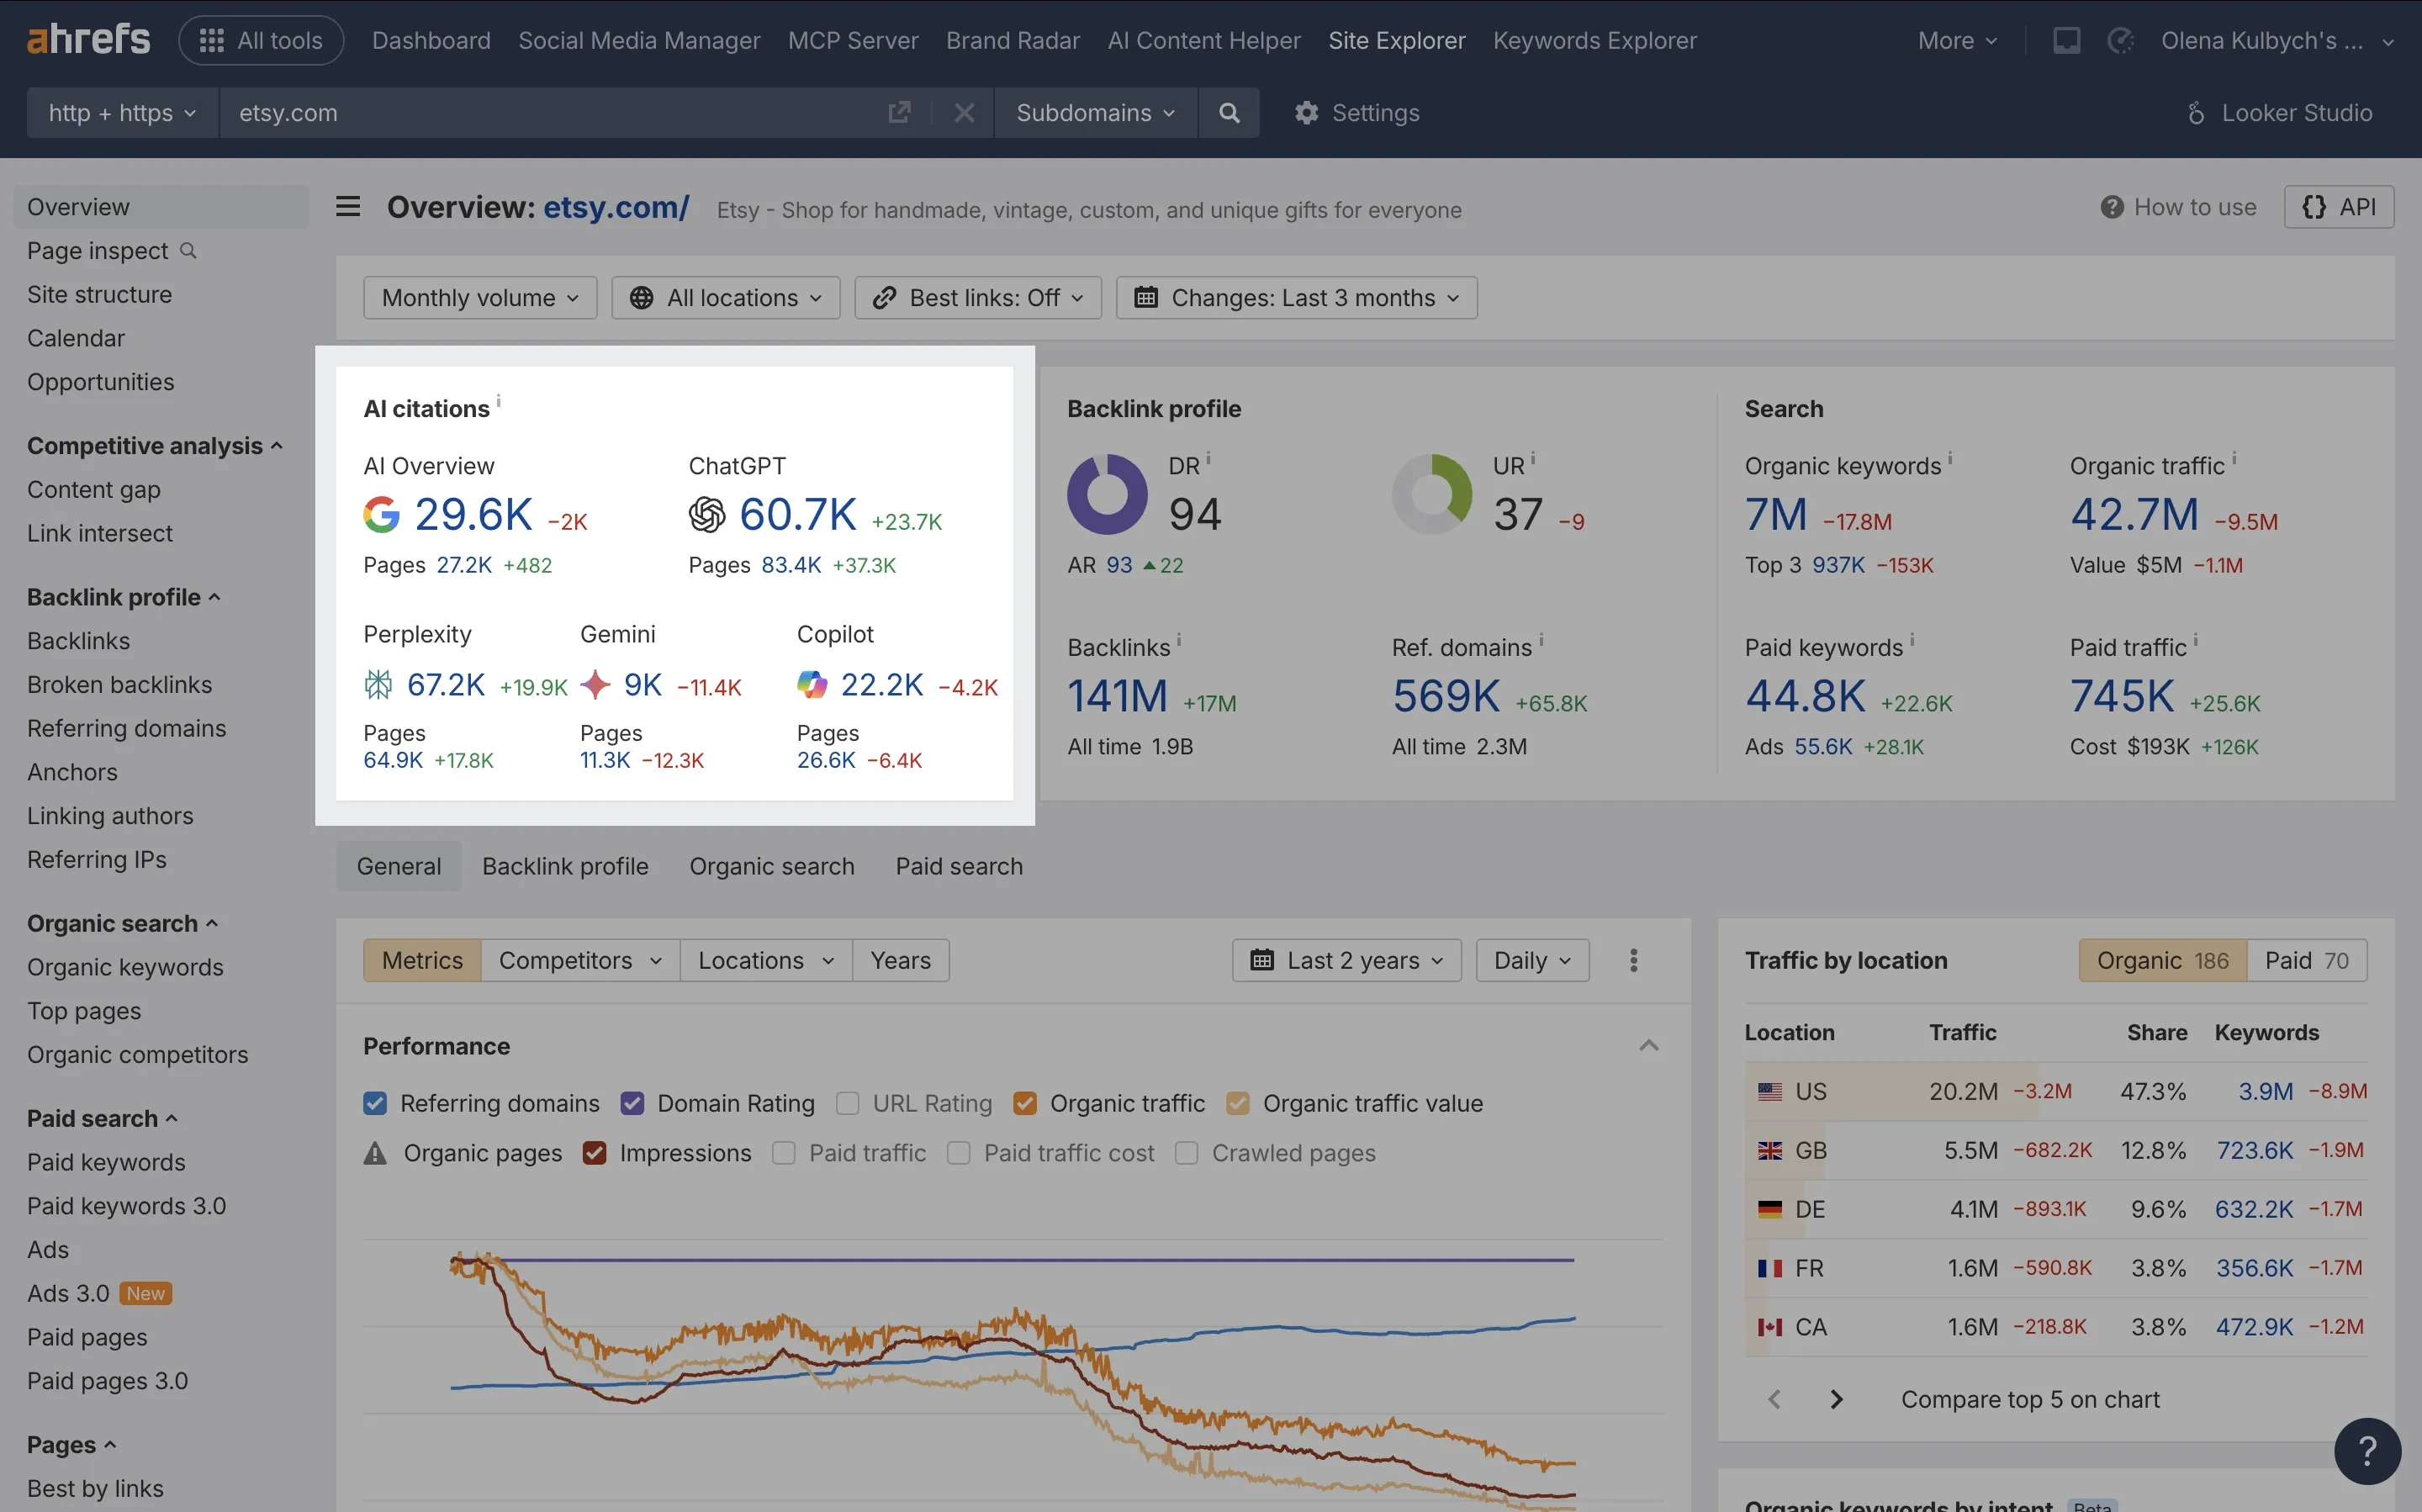Image resolution: width=2422 pixels, height=1512 pixels.
Task: Open the Subdomains mode dropdown
Action: pos(1094,112)
